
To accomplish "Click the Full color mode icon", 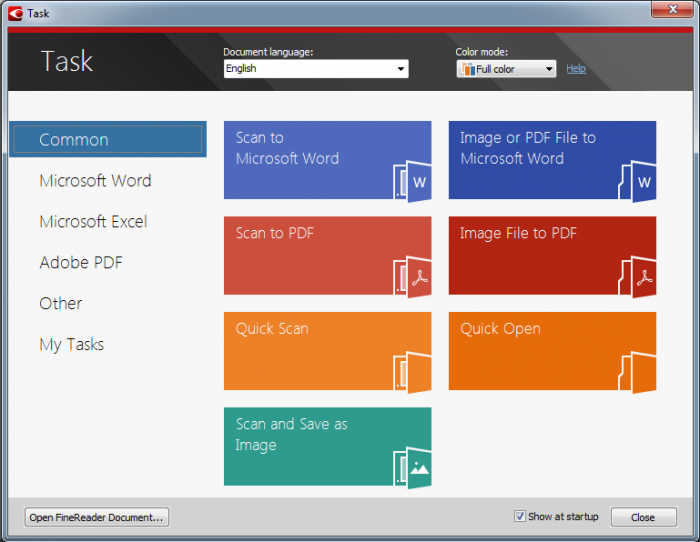I will (x=468, y=69).
